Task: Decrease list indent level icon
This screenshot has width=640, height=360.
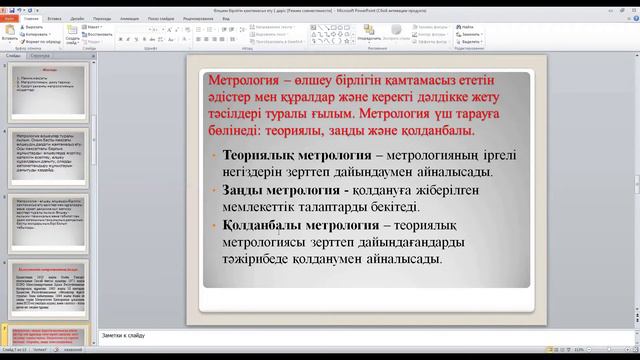Action: [x=224, y=30]
